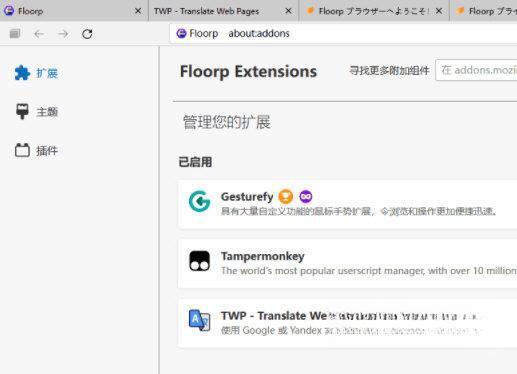Close the Floorp ブラウザーへようこそ tab
This screenshot has height=374, width=517.
click(439, 11)
